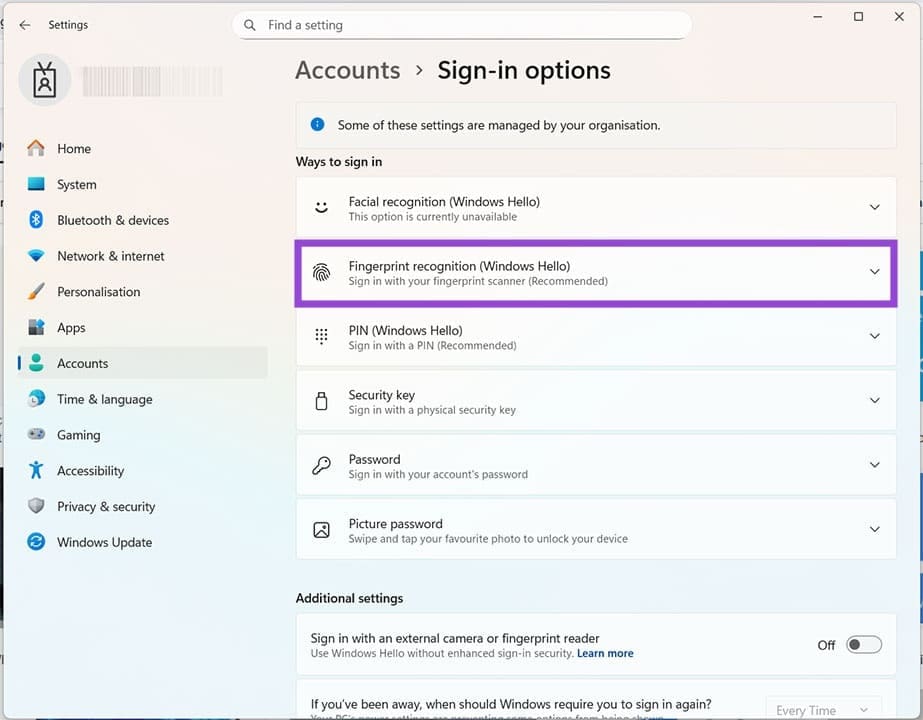Click the user account profile avatar
Image resolution: width=923 pixels, height=720 pixels.
pos(44,79)
